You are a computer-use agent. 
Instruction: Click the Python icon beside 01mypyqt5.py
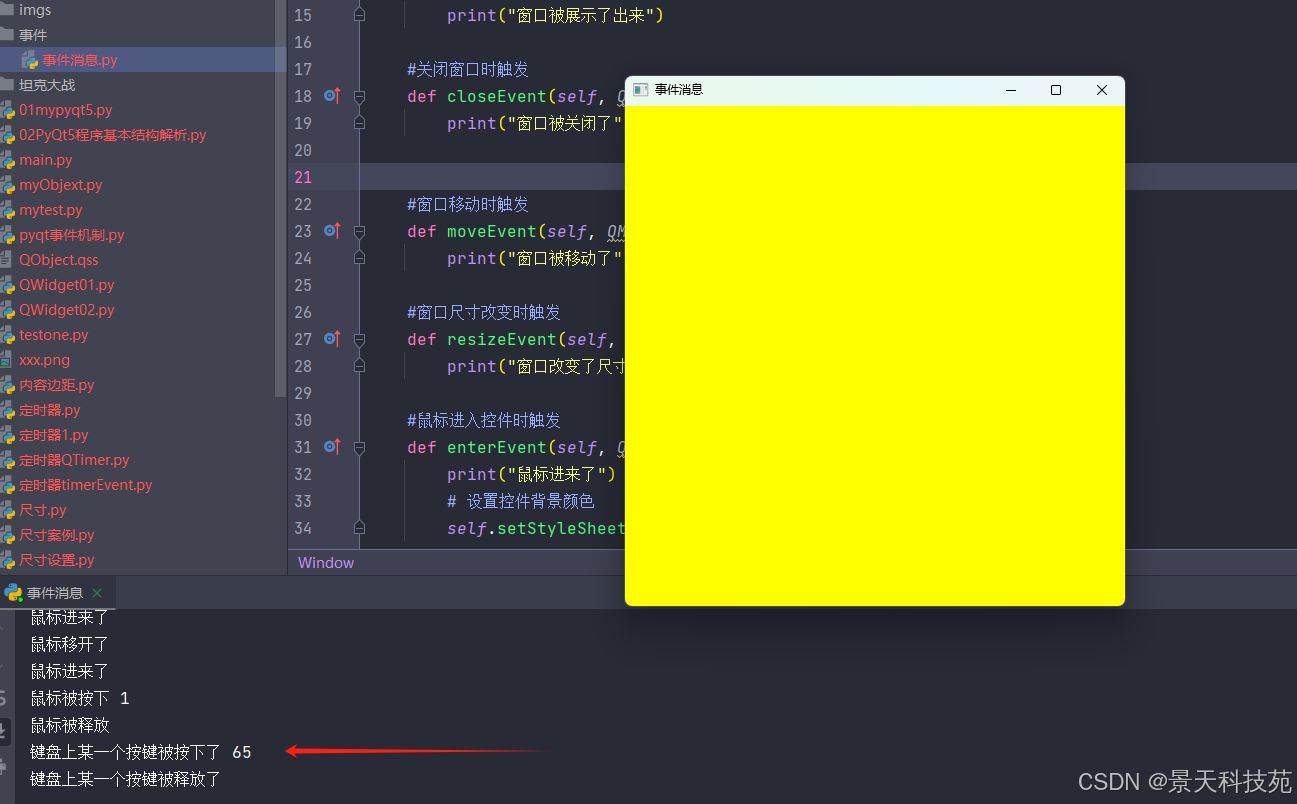7,110
